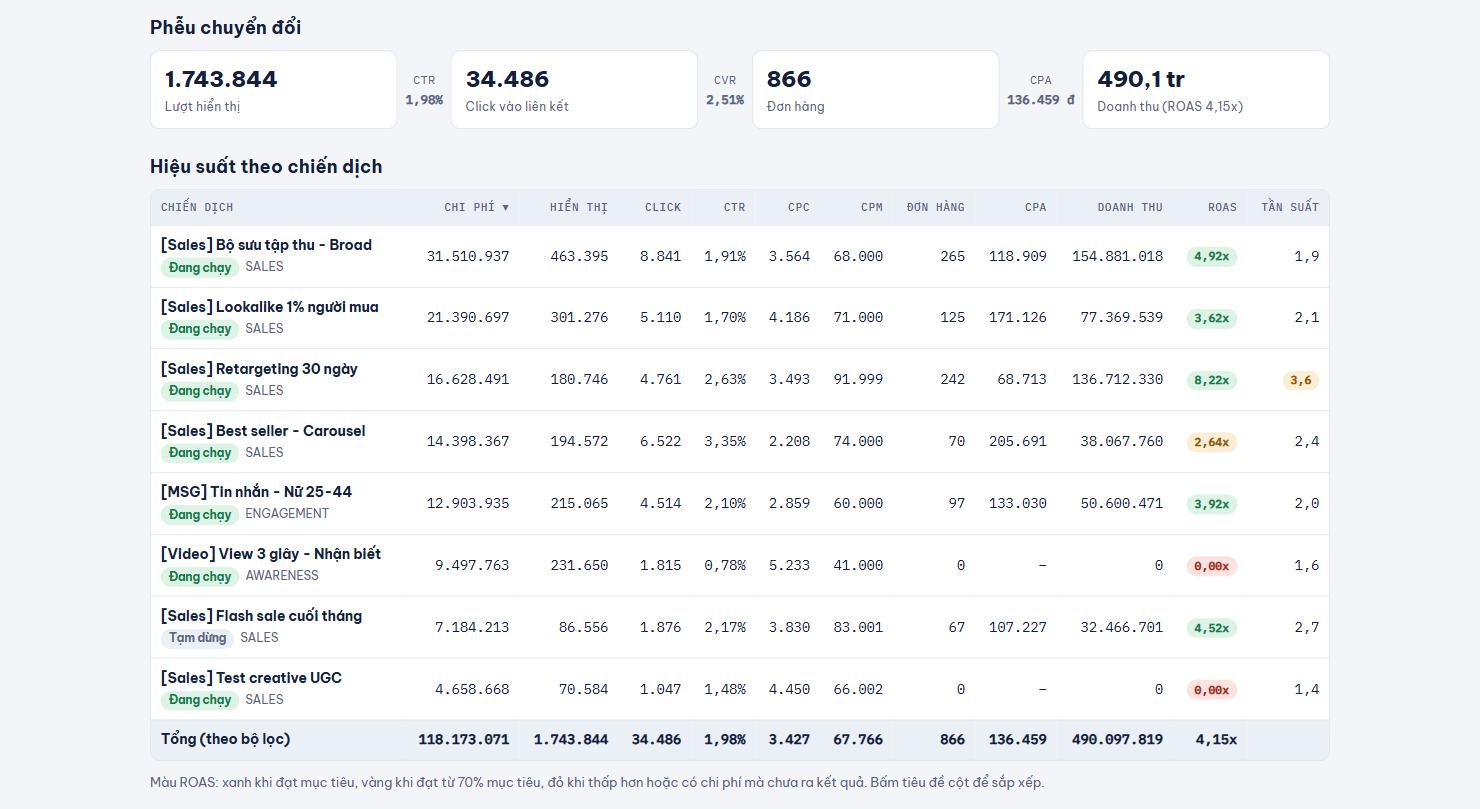Select the Click vào liên kết funnel card
1480x809 pixels.
[x=574, y=90]
